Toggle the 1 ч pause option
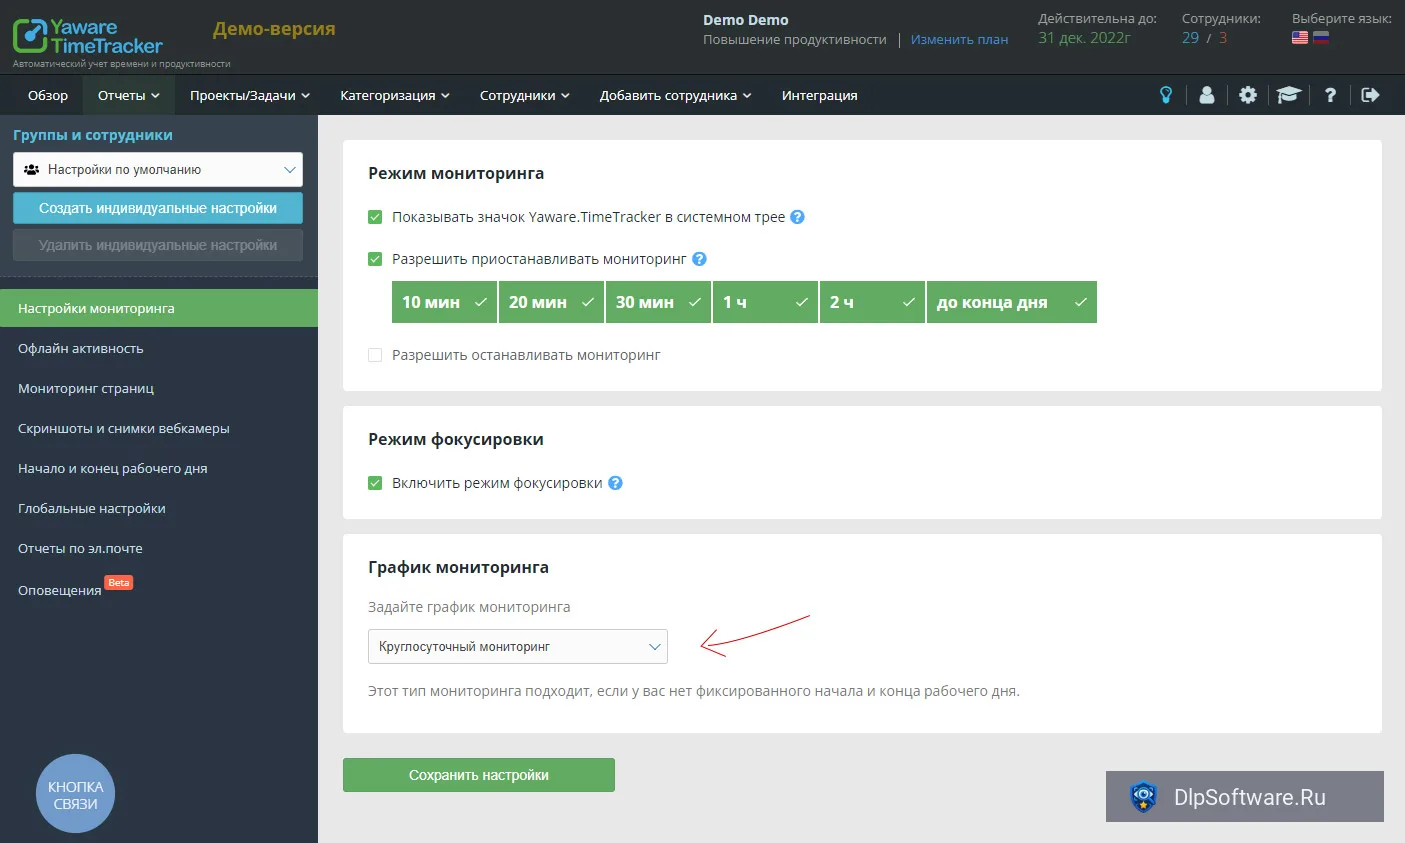The height and width of the screenshot is (843, 1405). tap(765, 302)
